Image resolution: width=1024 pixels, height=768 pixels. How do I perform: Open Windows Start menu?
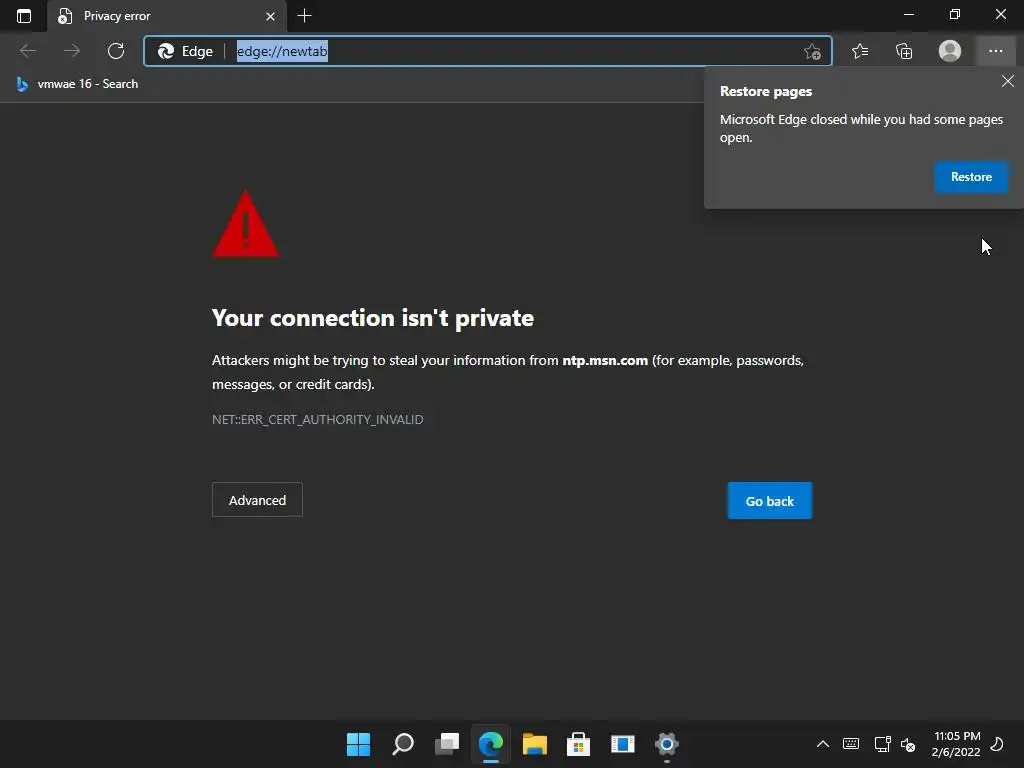tap(358, 744)
